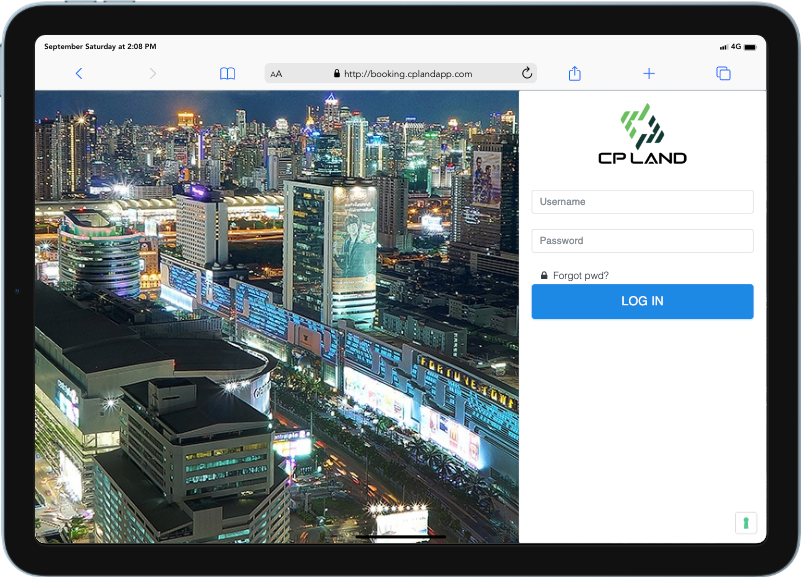Tap the home indicator bar at bottom
This screenshot has height=577, width=801.
(400, 537)
